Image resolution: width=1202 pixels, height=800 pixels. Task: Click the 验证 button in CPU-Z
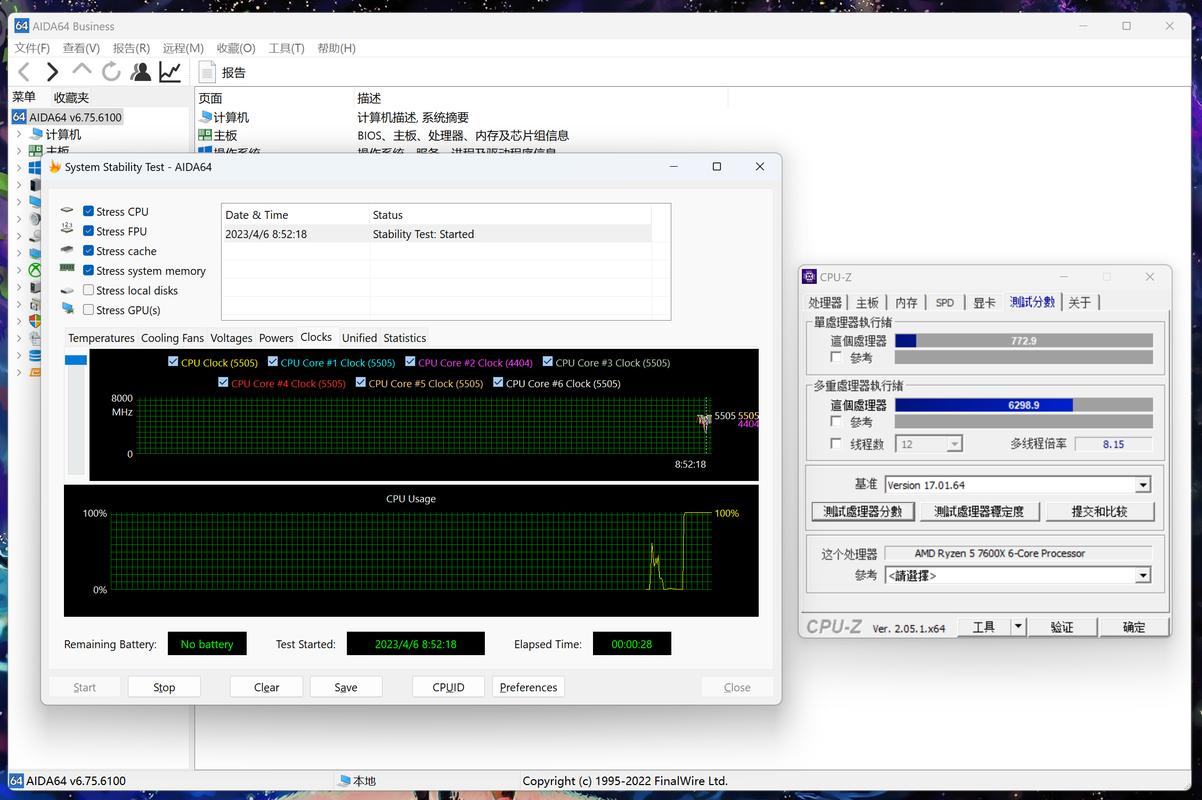click(x=1062, y=626)
